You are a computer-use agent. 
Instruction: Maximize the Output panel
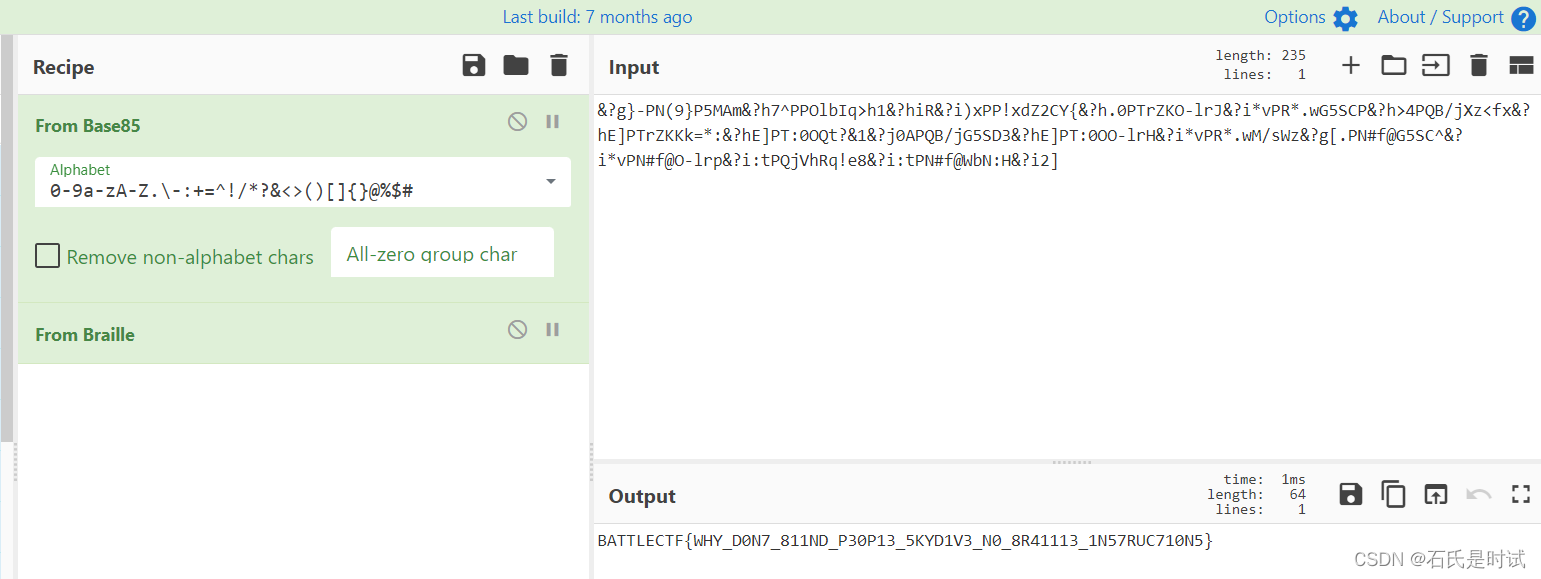click(1520, 493)
